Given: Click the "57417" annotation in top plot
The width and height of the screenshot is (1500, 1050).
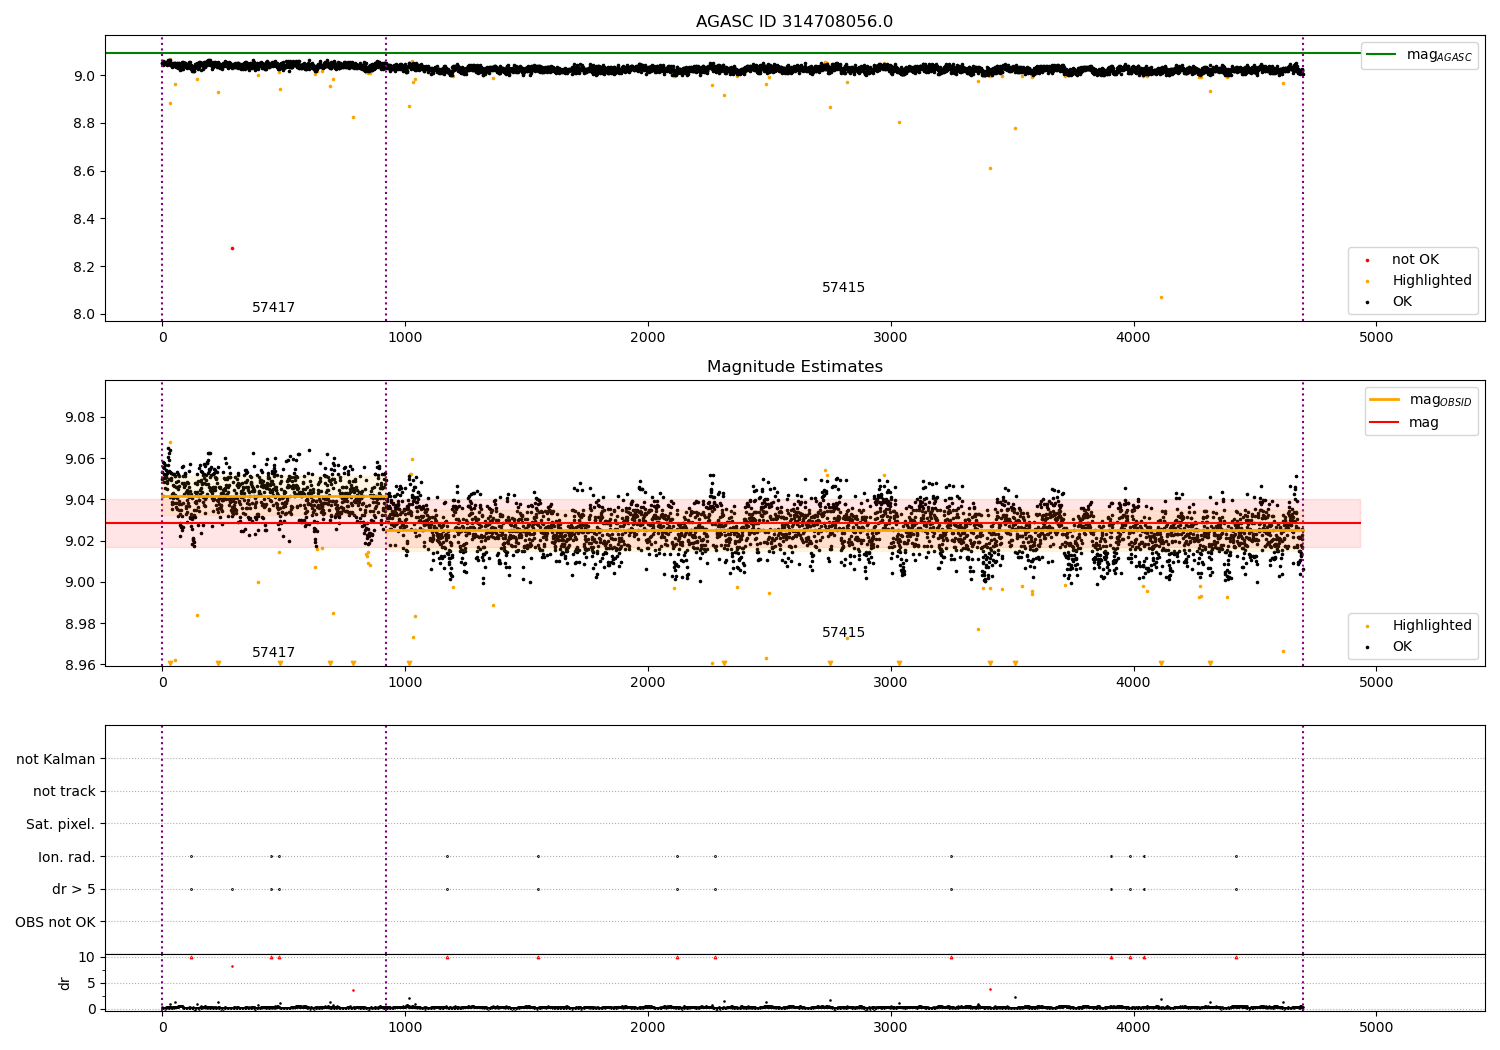Looking at the screenshot, I should (273, 308).
